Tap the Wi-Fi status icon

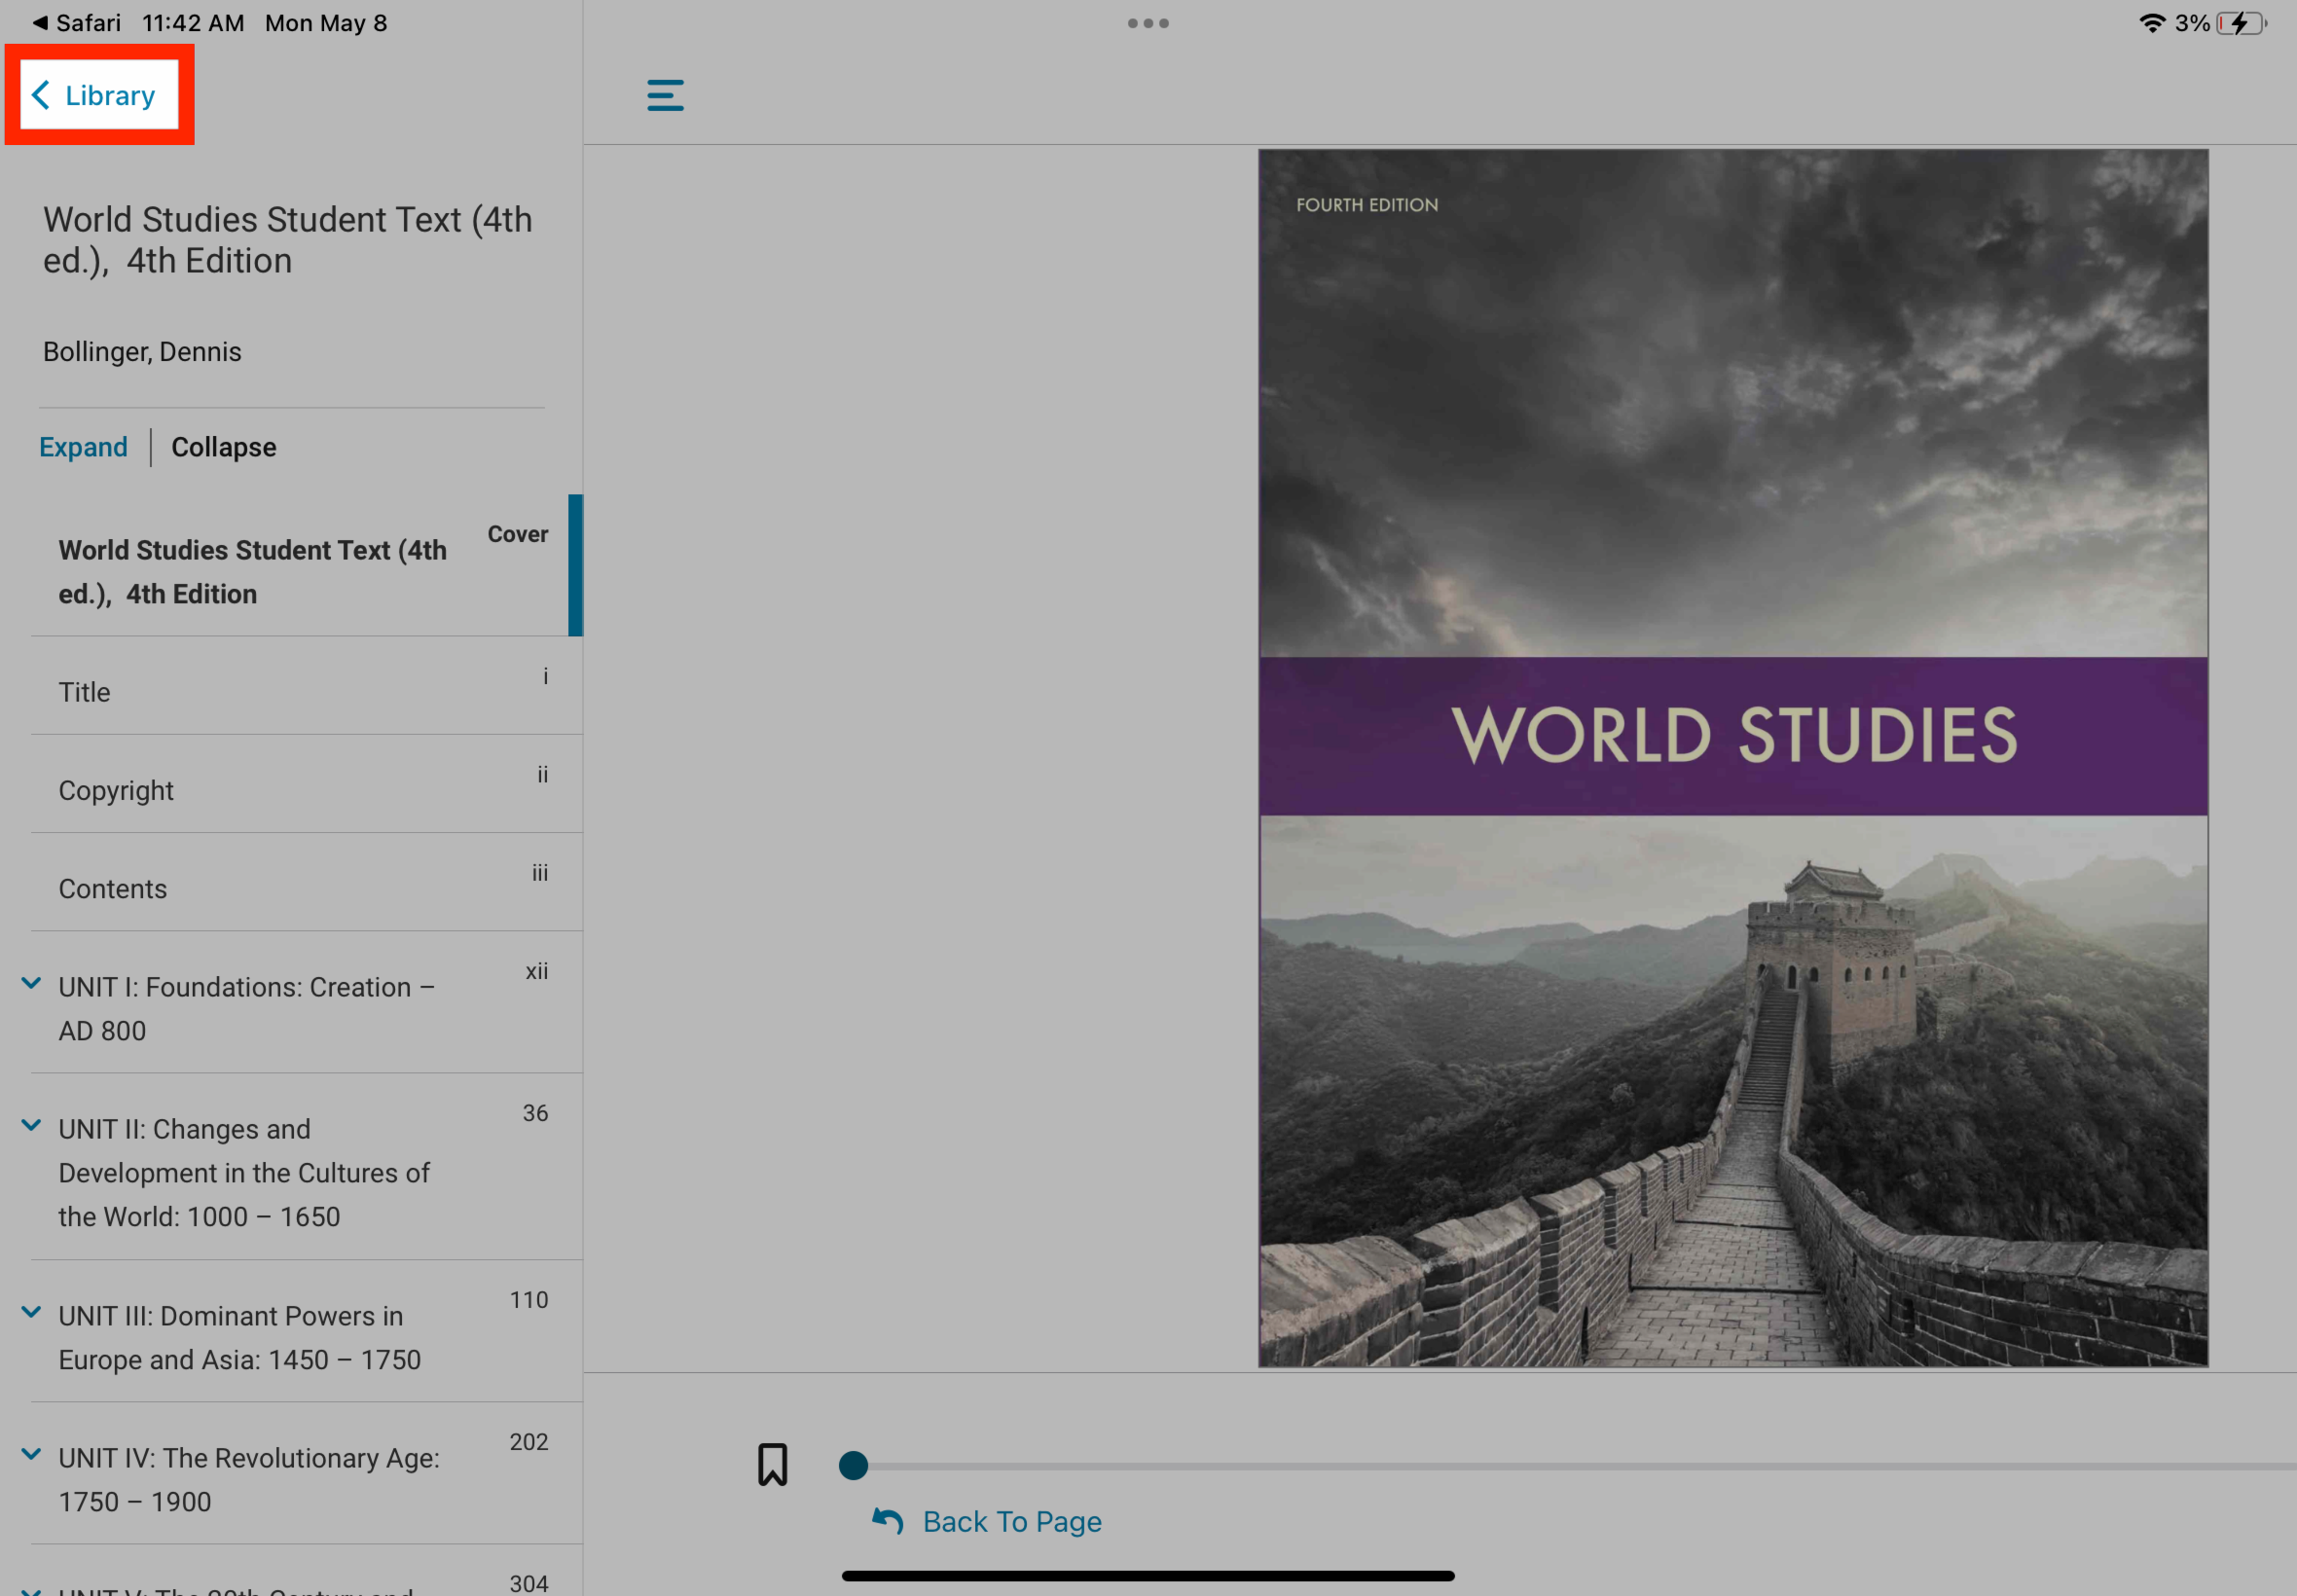click(x=2152, y=23)
